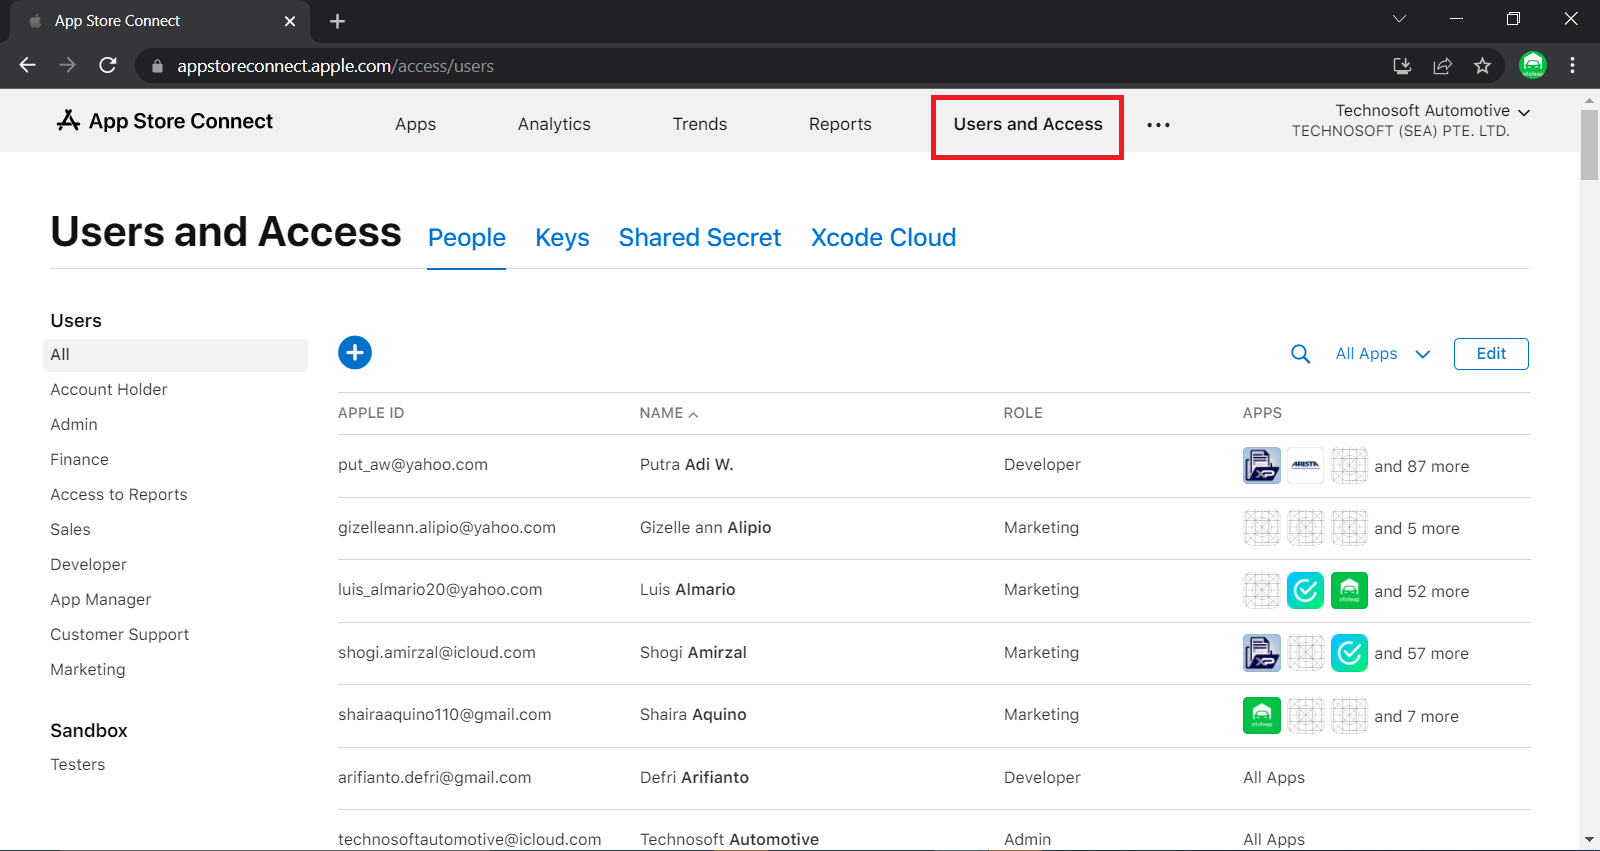Open the green browser profile avatar
The image size is (1600, 851).
coord(1532,66)
